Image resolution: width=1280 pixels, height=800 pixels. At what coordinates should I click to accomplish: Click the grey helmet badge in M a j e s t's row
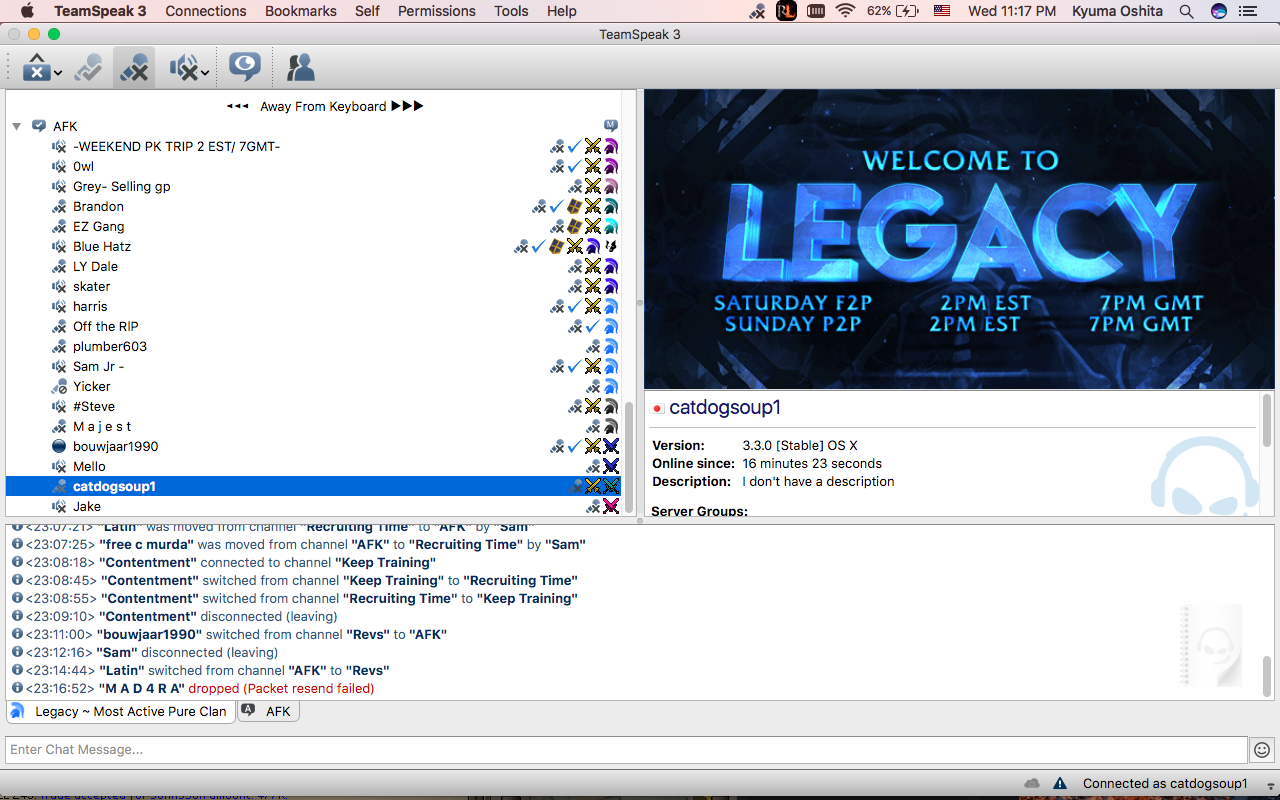click(611, 426)
